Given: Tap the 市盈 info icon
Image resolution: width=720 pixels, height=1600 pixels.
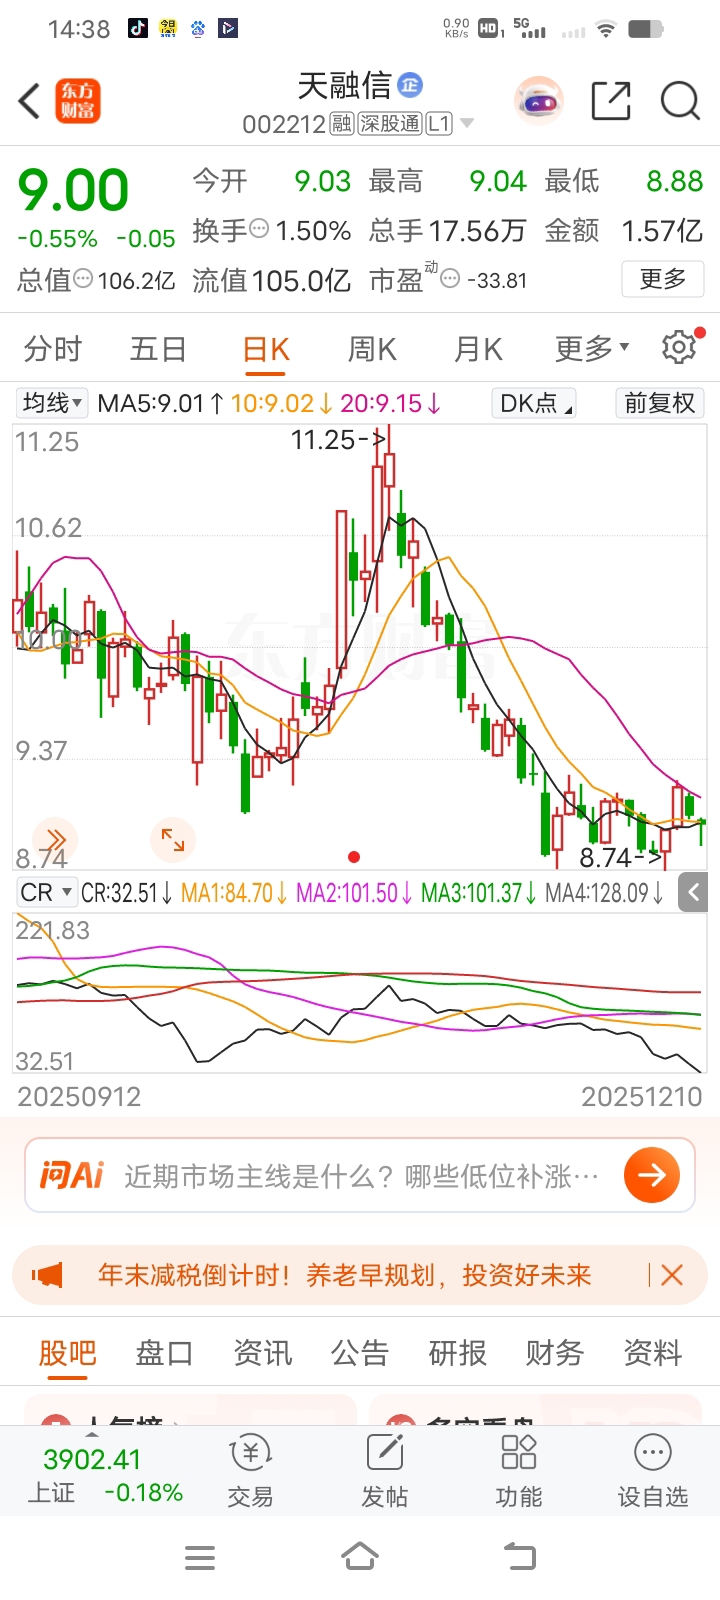Looking at the screenshot, I should point(450,279).
